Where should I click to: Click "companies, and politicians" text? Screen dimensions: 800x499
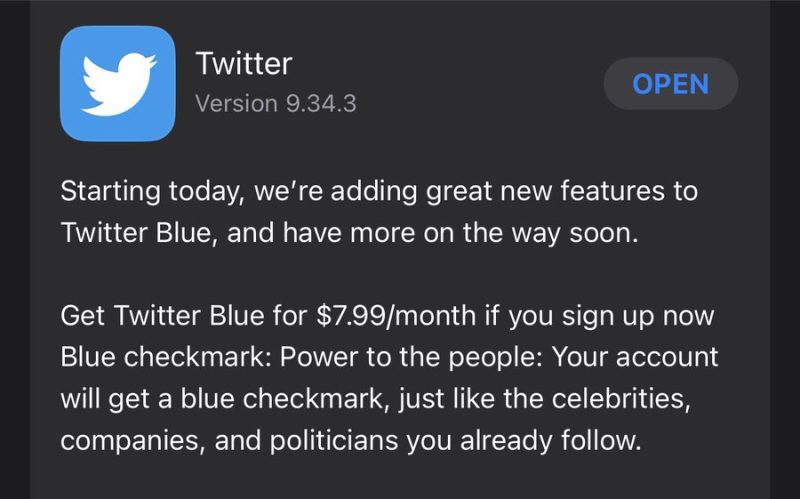(229, 441)
